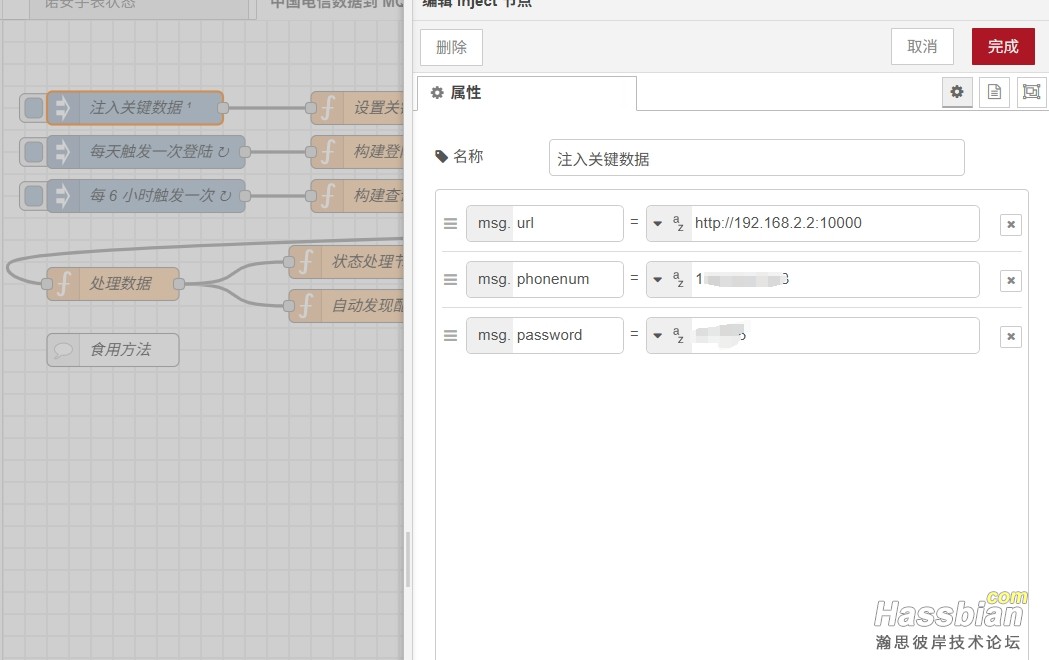
Task: Select the 构建登 function node
Action: pos(357,152)
